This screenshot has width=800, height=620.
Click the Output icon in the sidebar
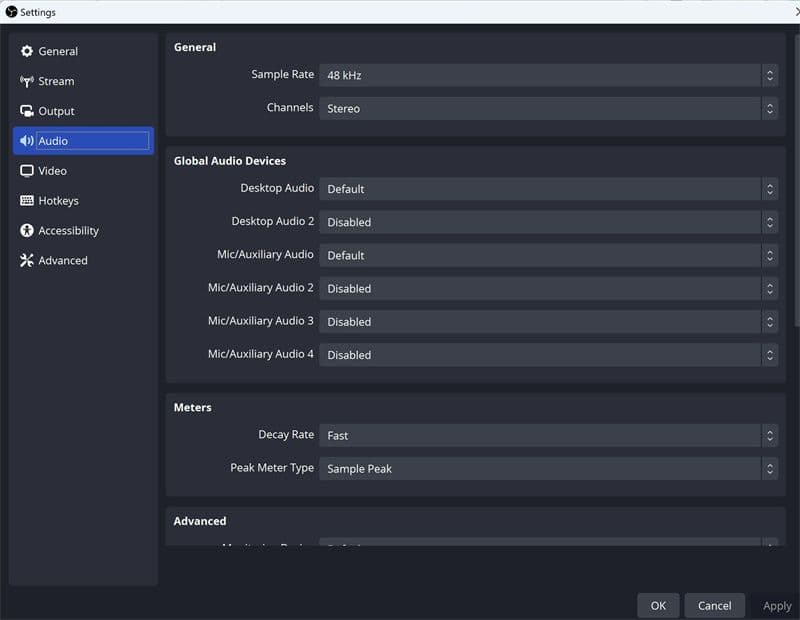28,111
